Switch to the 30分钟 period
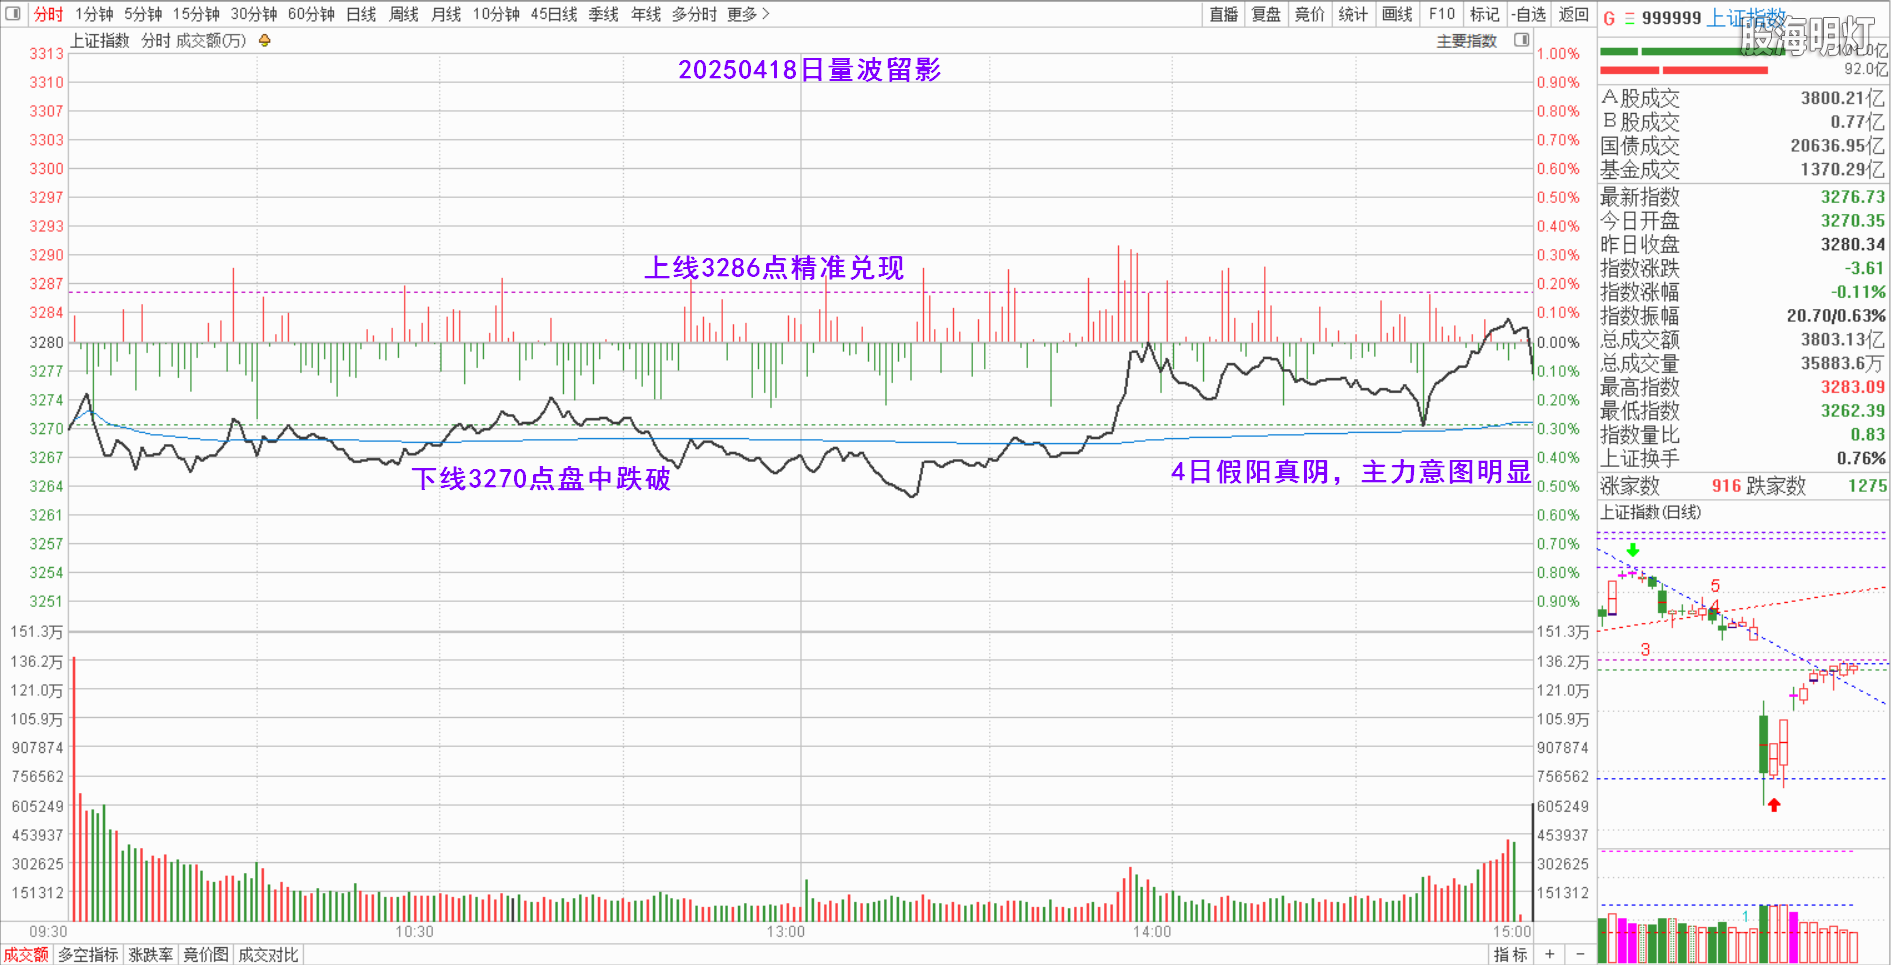The height and width of the screenshot is (965, 1891). pos(254,14)
